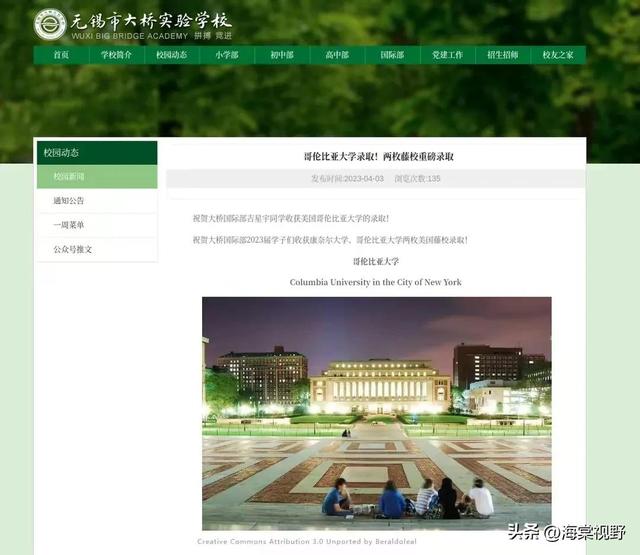
Task: Click the school logo emblem
Action: [50, 25]
